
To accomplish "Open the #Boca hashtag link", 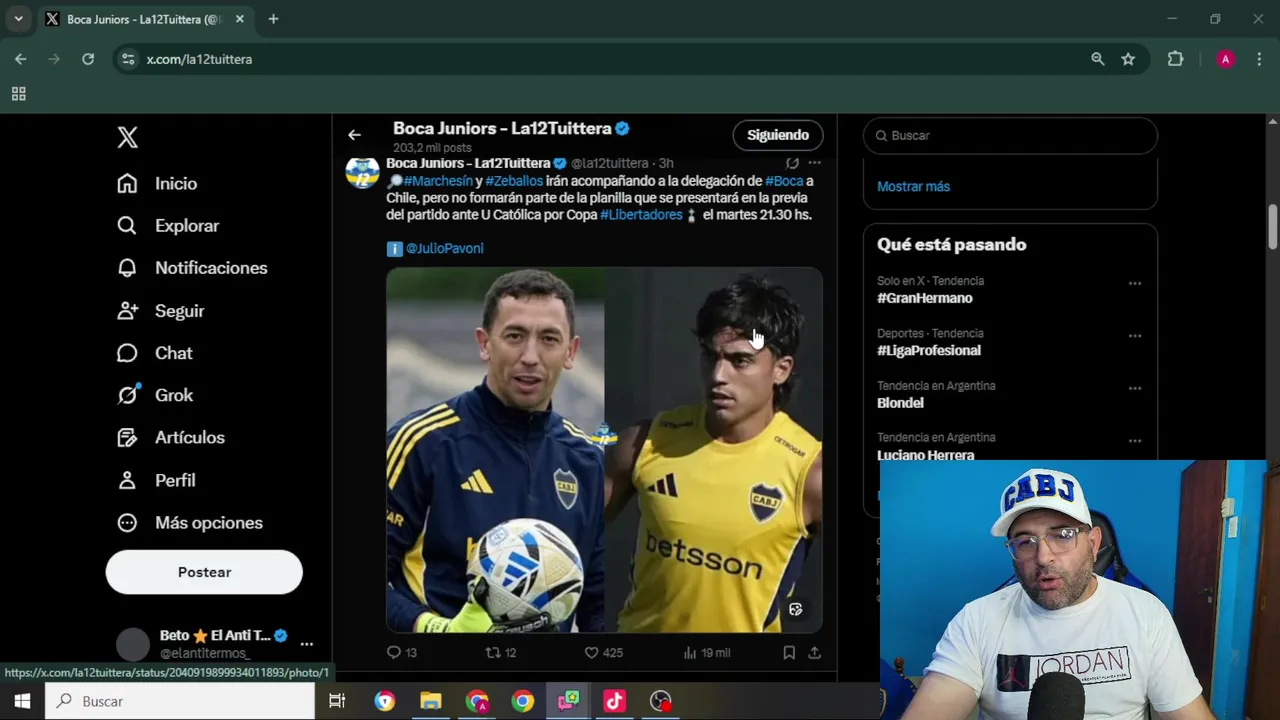I will click(x=784, y=181).
